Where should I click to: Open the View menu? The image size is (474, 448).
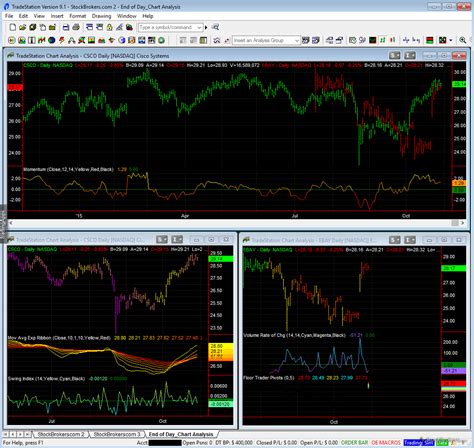tap(39, 16)
